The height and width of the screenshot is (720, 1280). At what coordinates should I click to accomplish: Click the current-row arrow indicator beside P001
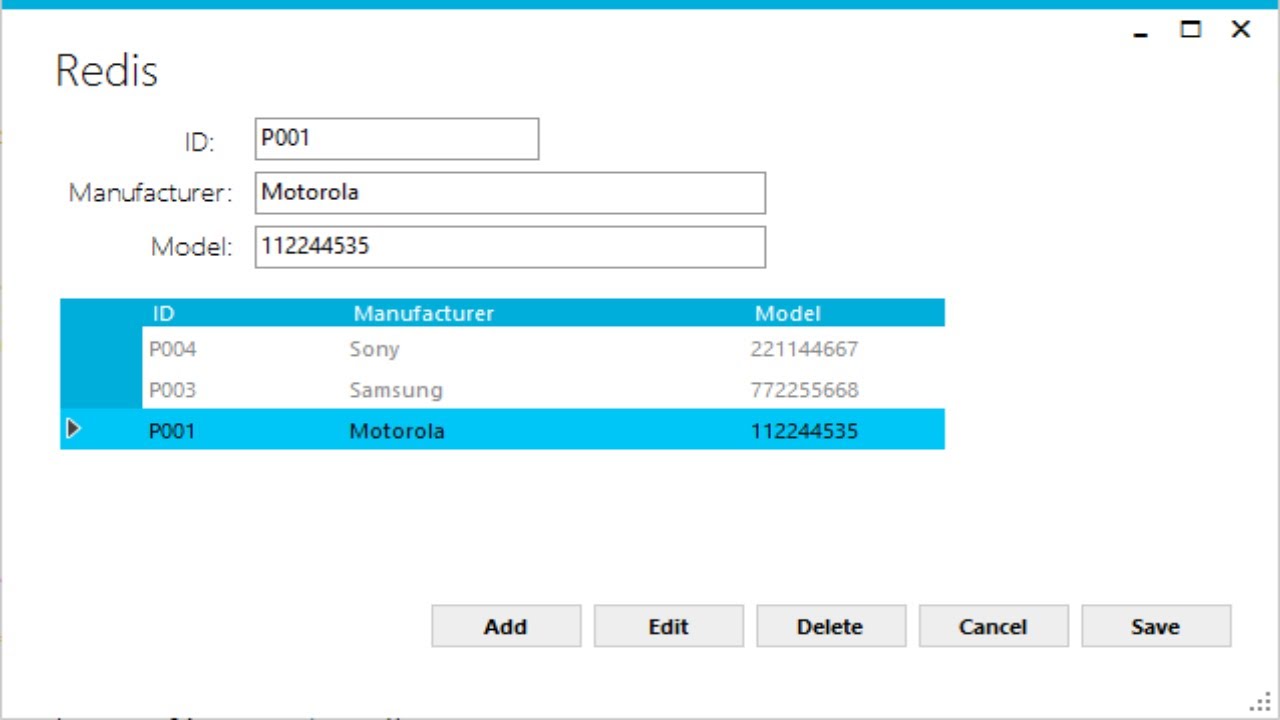click(x=73, y=429)
